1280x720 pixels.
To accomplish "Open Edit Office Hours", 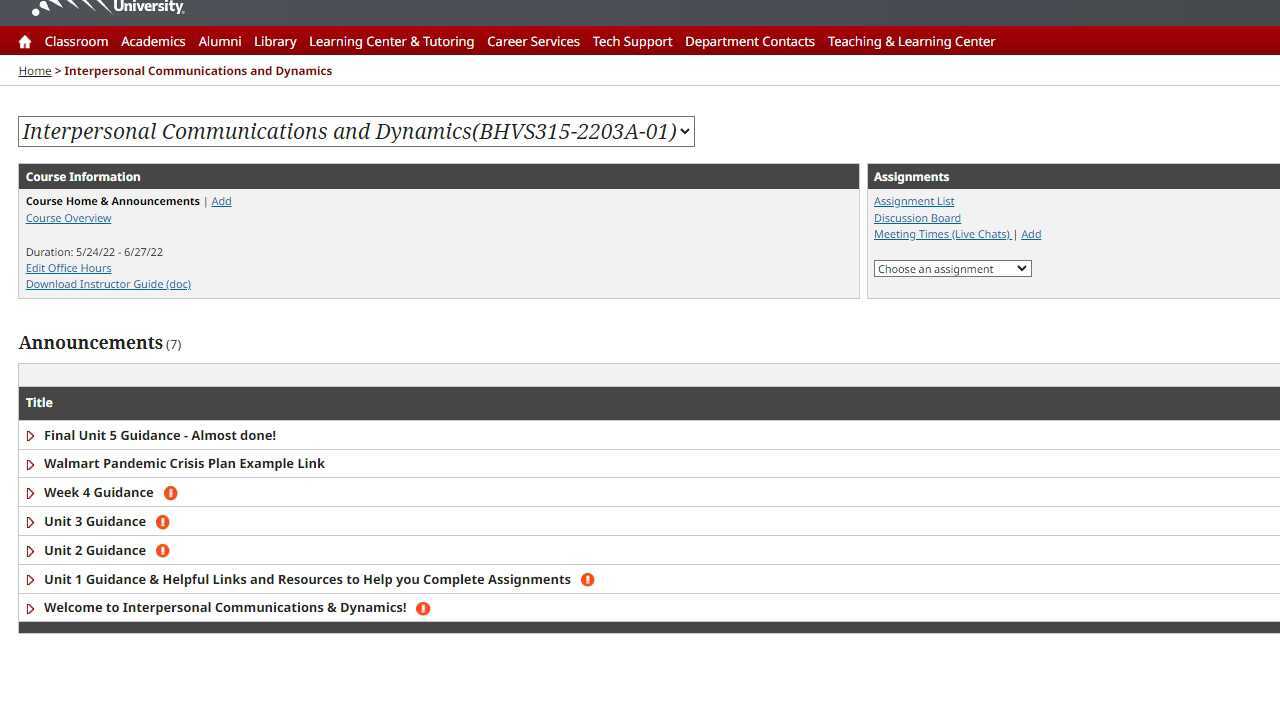I will 68,268.
